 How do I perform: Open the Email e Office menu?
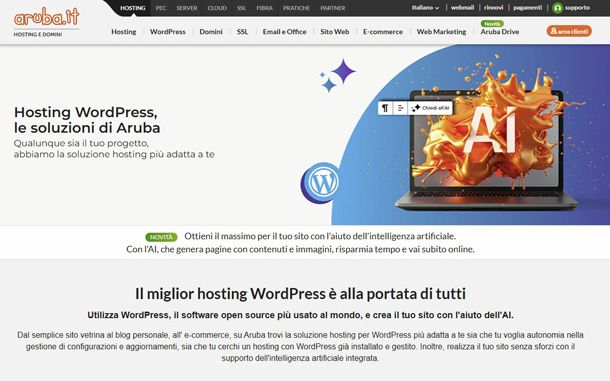284,32
